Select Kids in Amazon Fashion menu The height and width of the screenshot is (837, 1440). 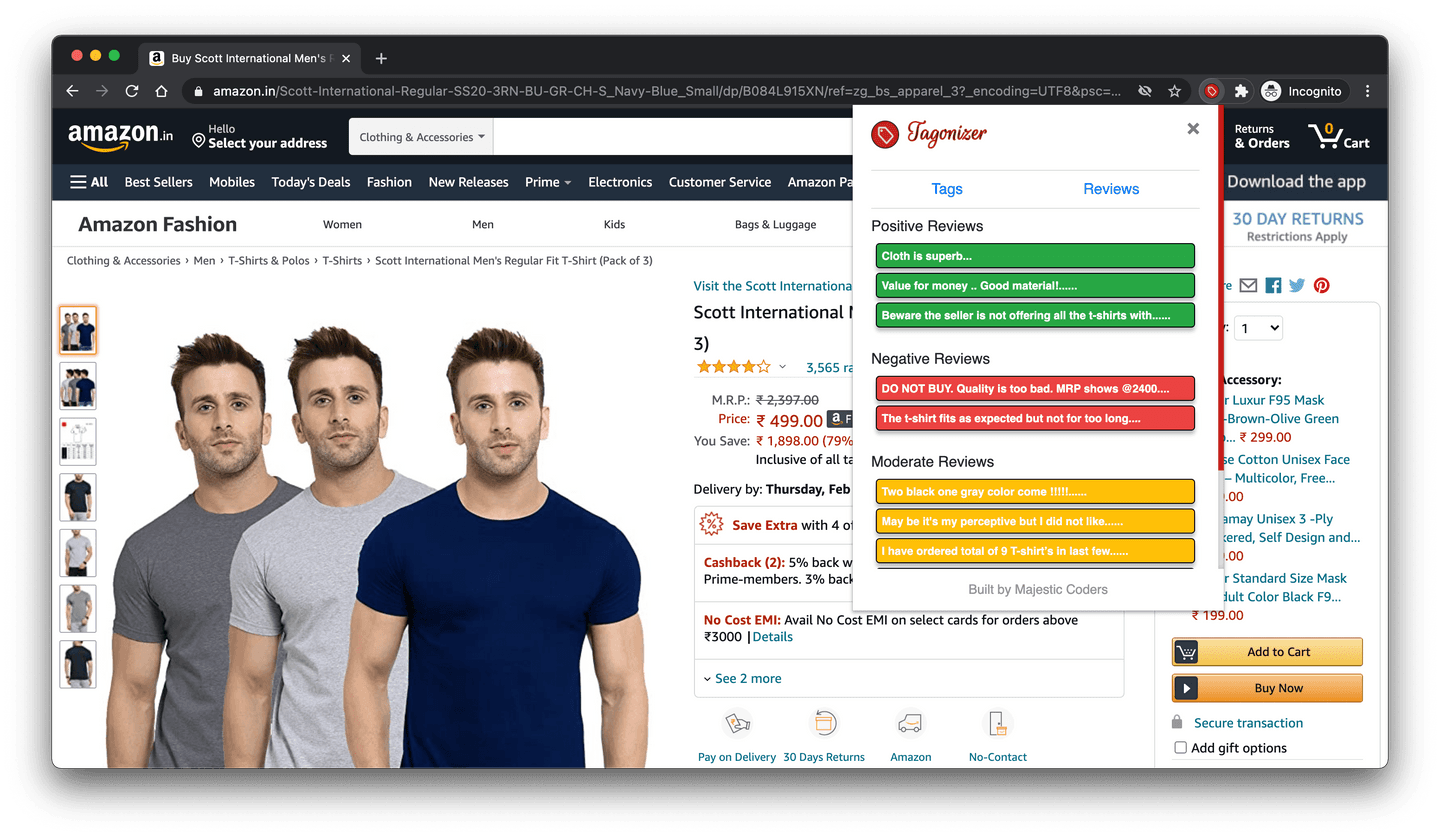[x=614, y=224]
